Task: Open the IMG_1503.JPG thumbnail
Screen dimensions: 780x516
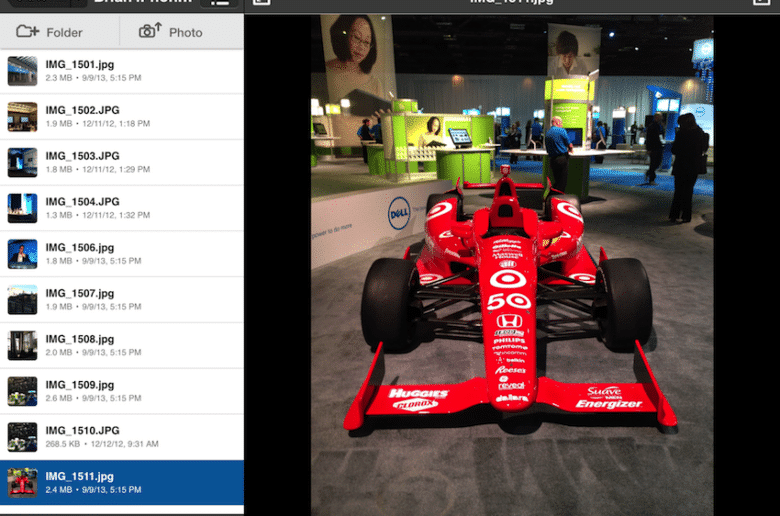Action: 22,162
